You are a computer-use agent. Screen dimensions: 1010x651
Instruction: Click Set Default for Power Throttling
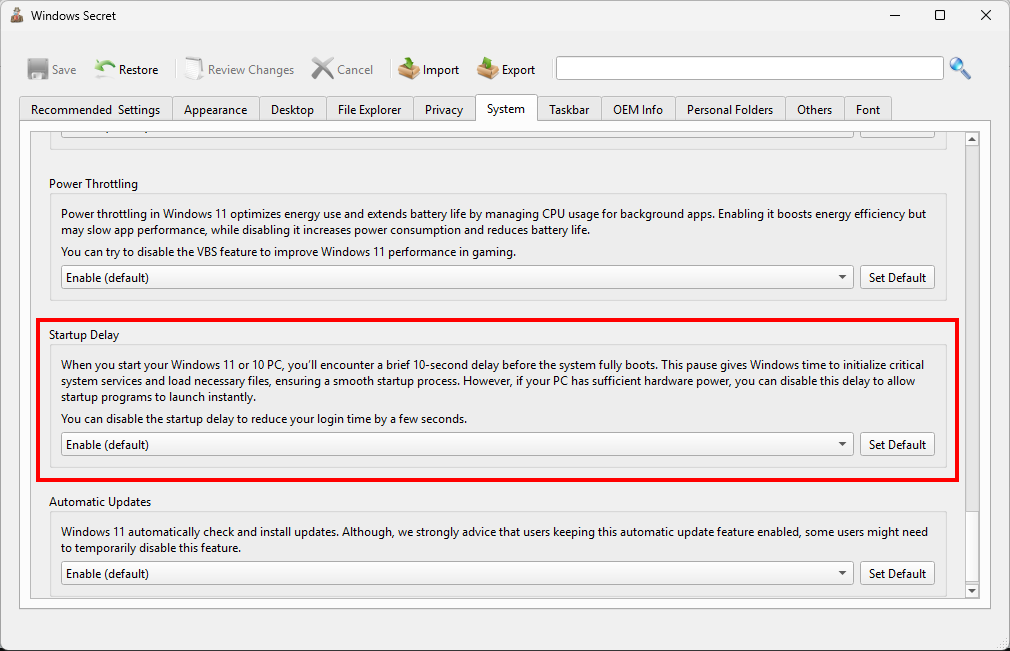pyautogui.click(x=897, y=278)
